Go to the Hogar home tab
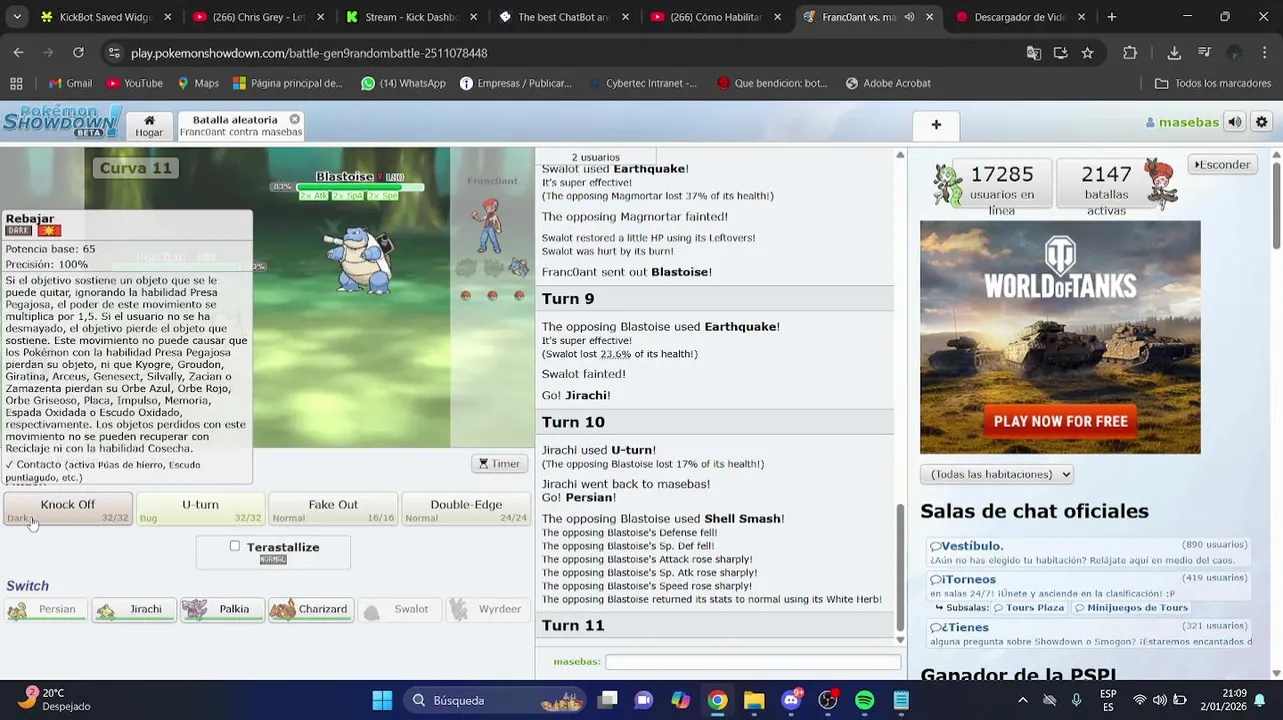This screenshot has height=720, width=1283. [149, 125]
